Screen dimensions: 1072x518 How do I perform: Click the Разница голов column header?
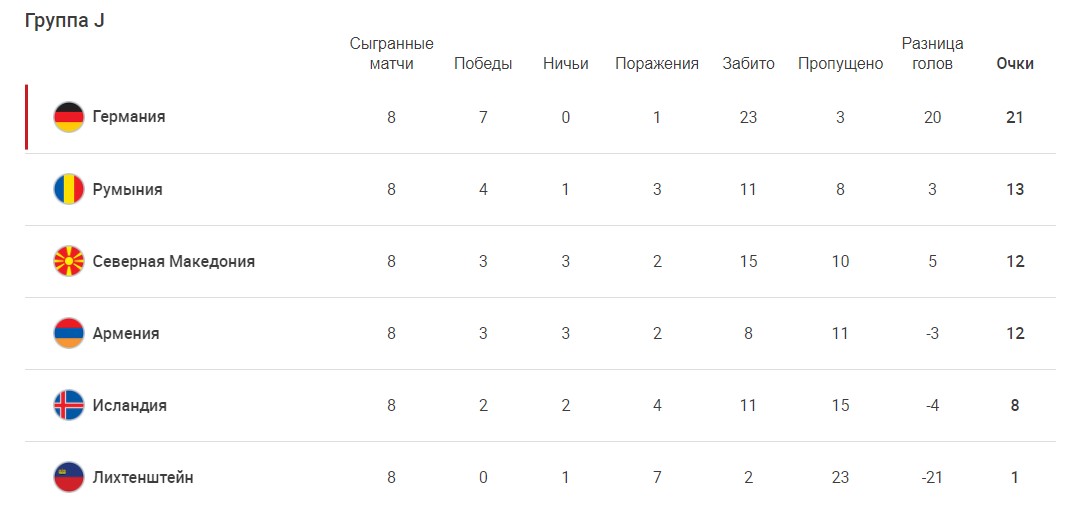tap(933, 54)
